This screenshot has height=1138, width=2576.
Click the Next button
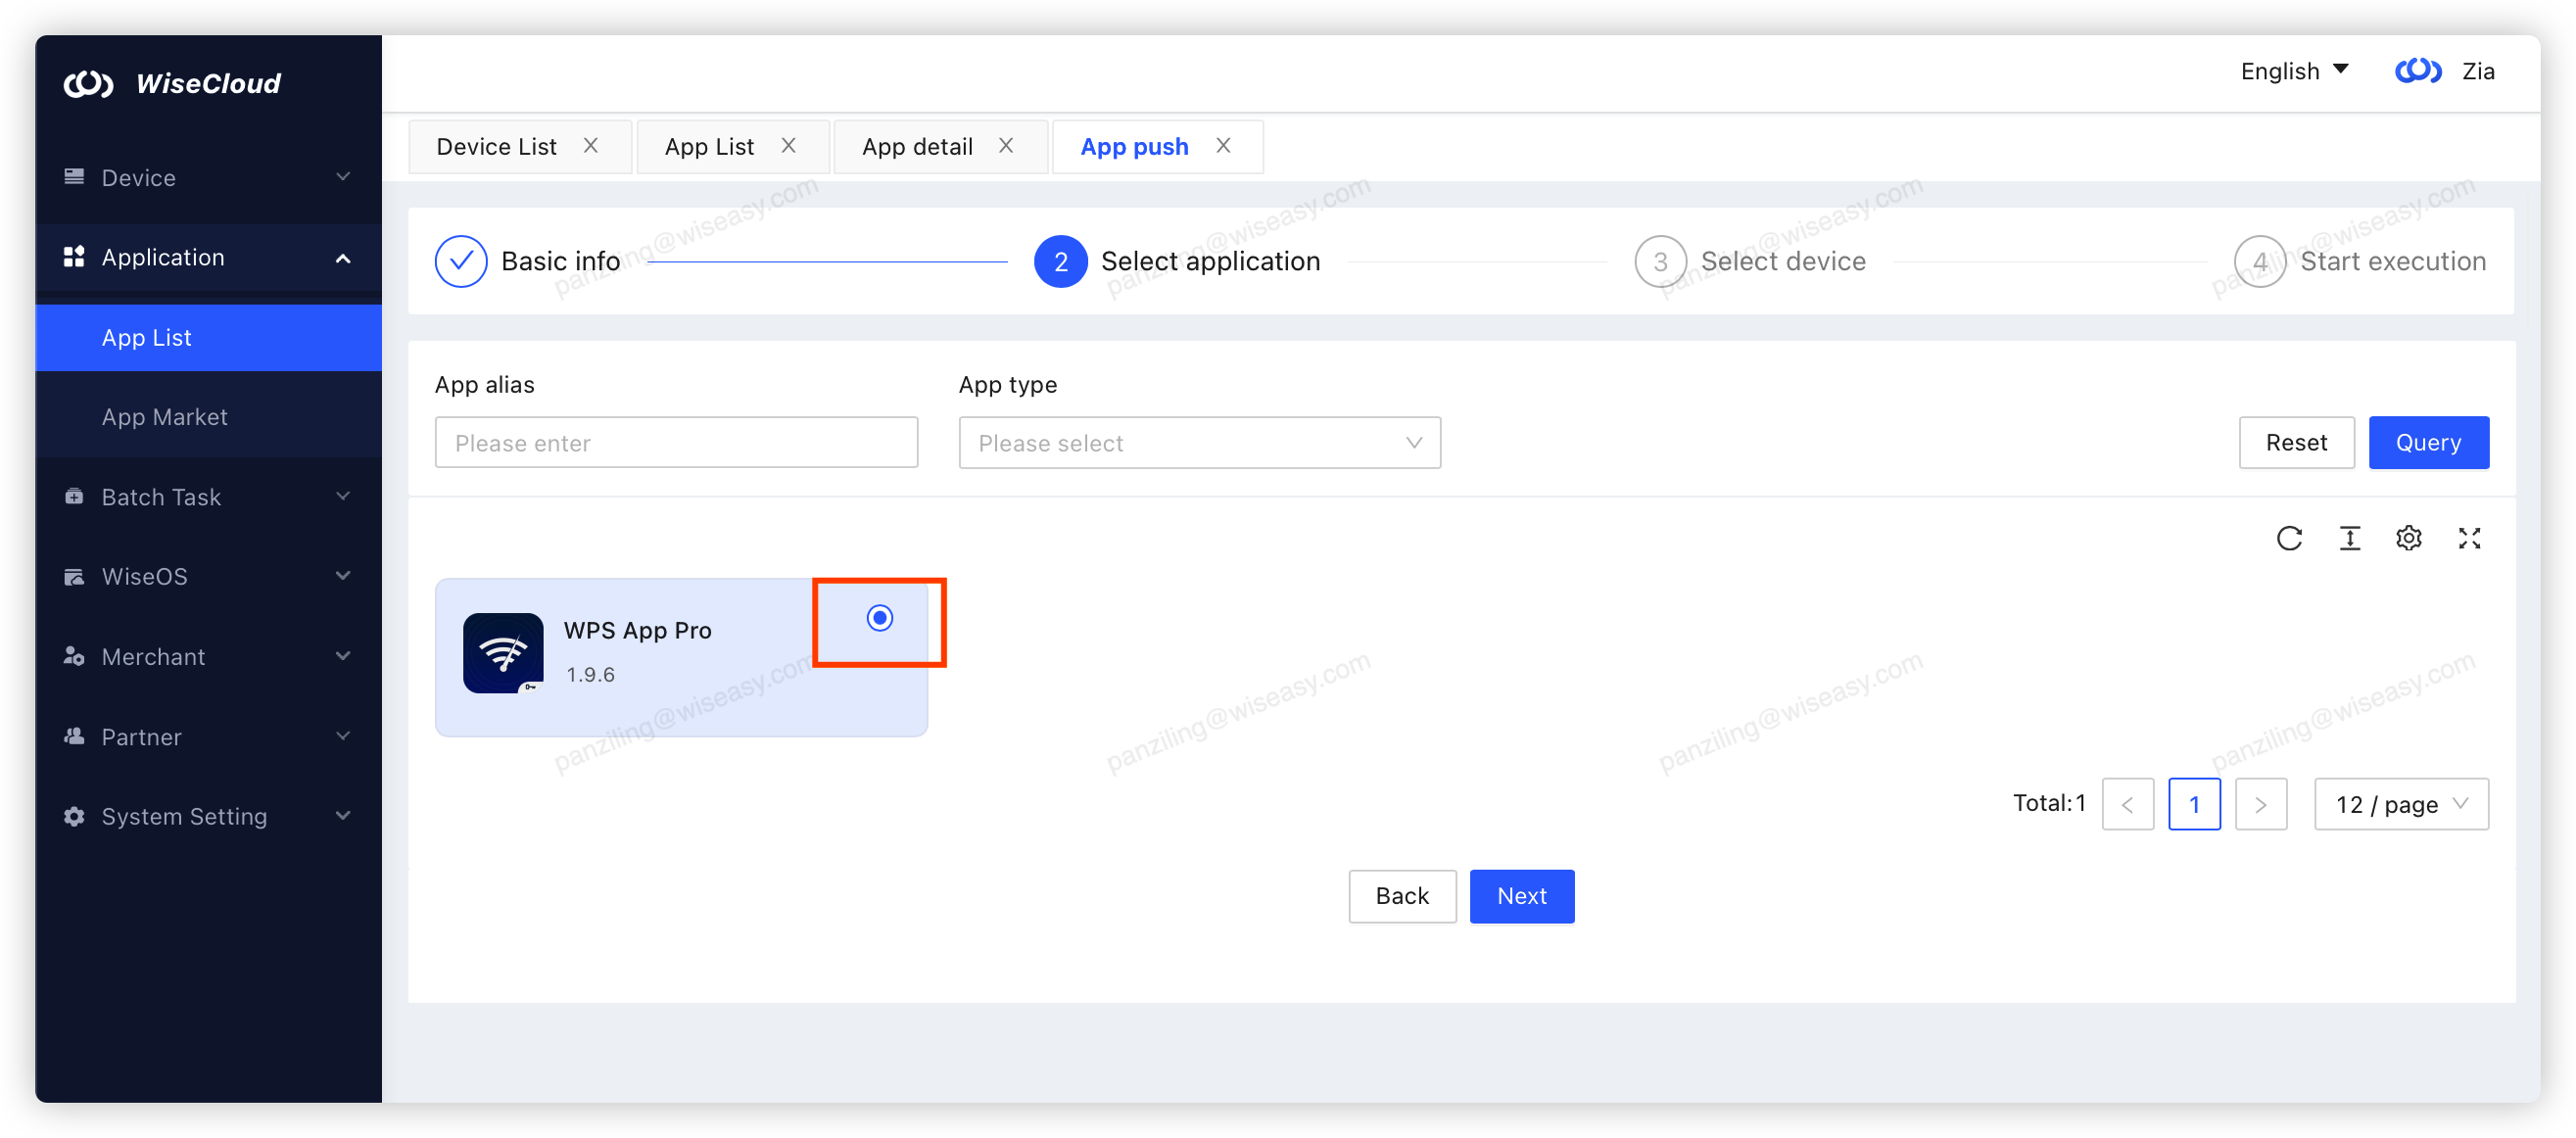click(1521, 896)
